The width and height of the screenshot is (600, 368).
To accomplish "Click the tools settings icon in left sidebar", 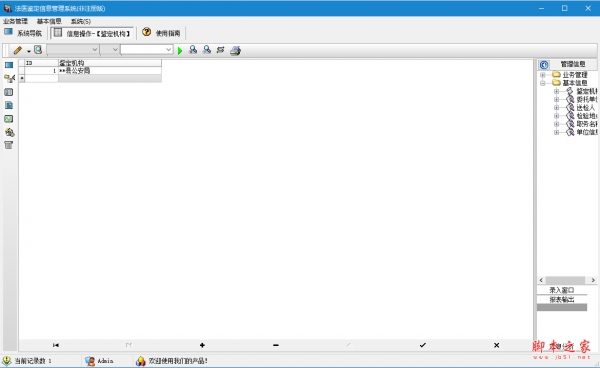I will [9, 132].
